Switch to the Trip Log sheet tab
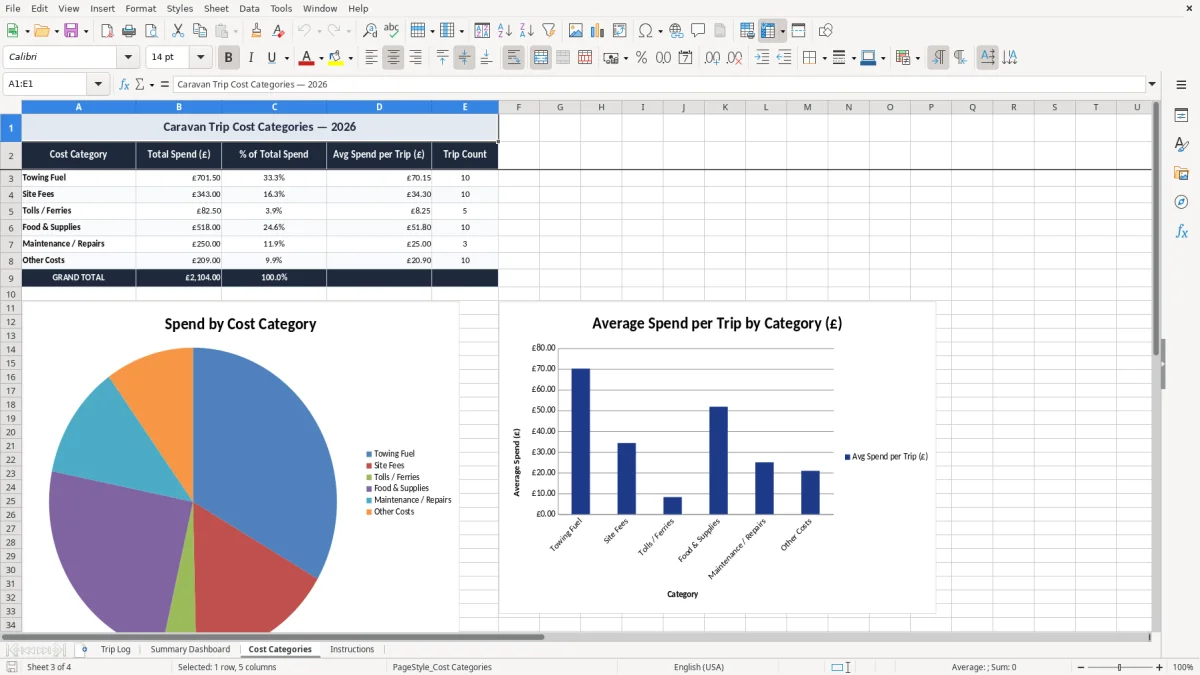This screenshot has width=1200, height=675. click(x=115, y=649)
